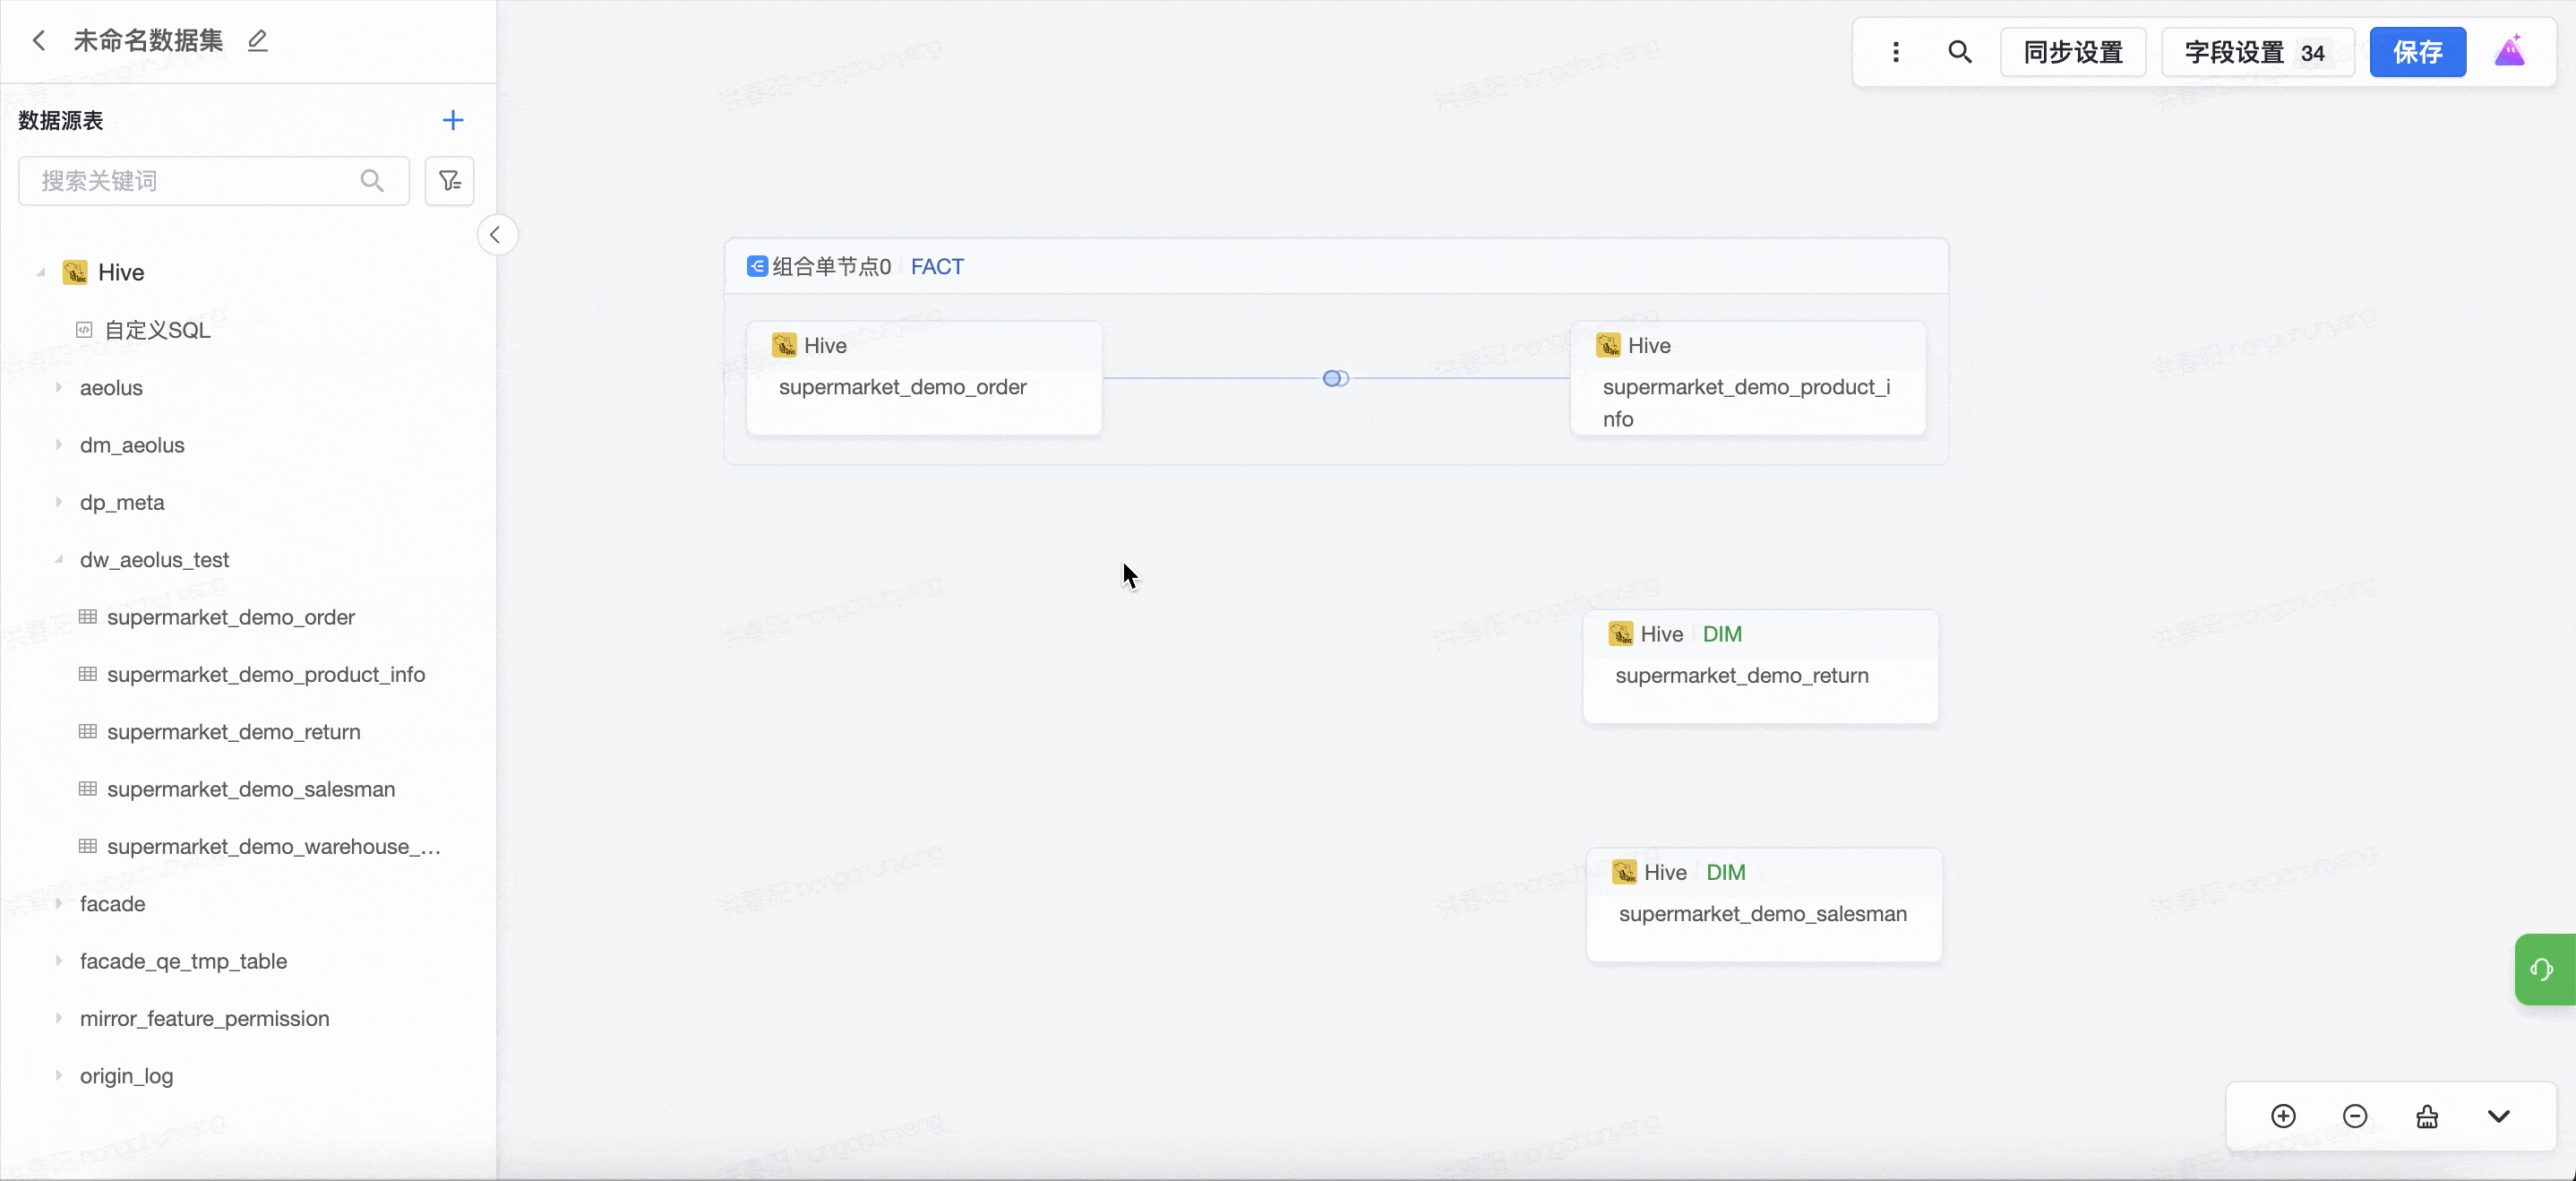Zoom in the canvas with plus circle
2576x1181 pixels.
point(2283,1116)
